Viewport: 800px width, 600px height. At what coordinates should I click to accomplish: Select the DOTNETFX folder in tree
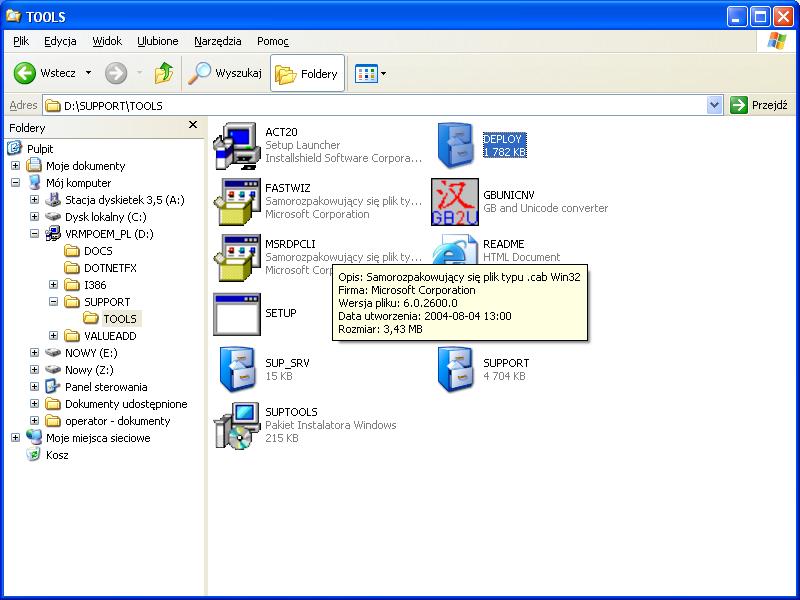pos(110,268)
